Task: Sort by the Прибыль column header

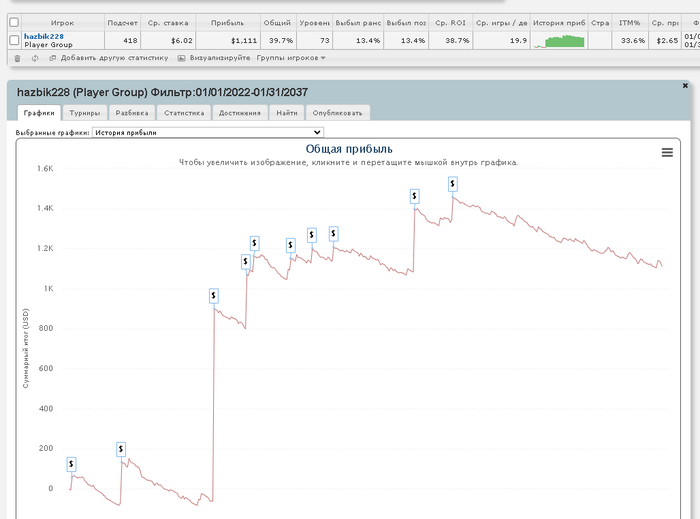Action: tap(228, 23)
